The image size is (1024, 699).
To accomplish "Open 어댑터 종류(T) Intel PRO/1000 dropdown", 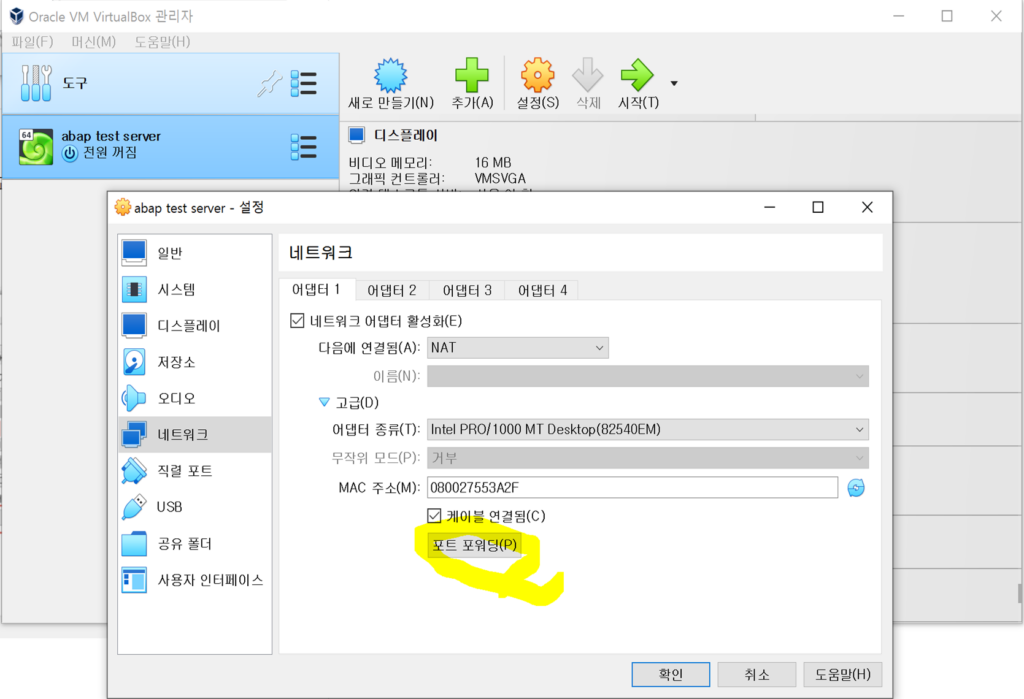I will 648,429.
